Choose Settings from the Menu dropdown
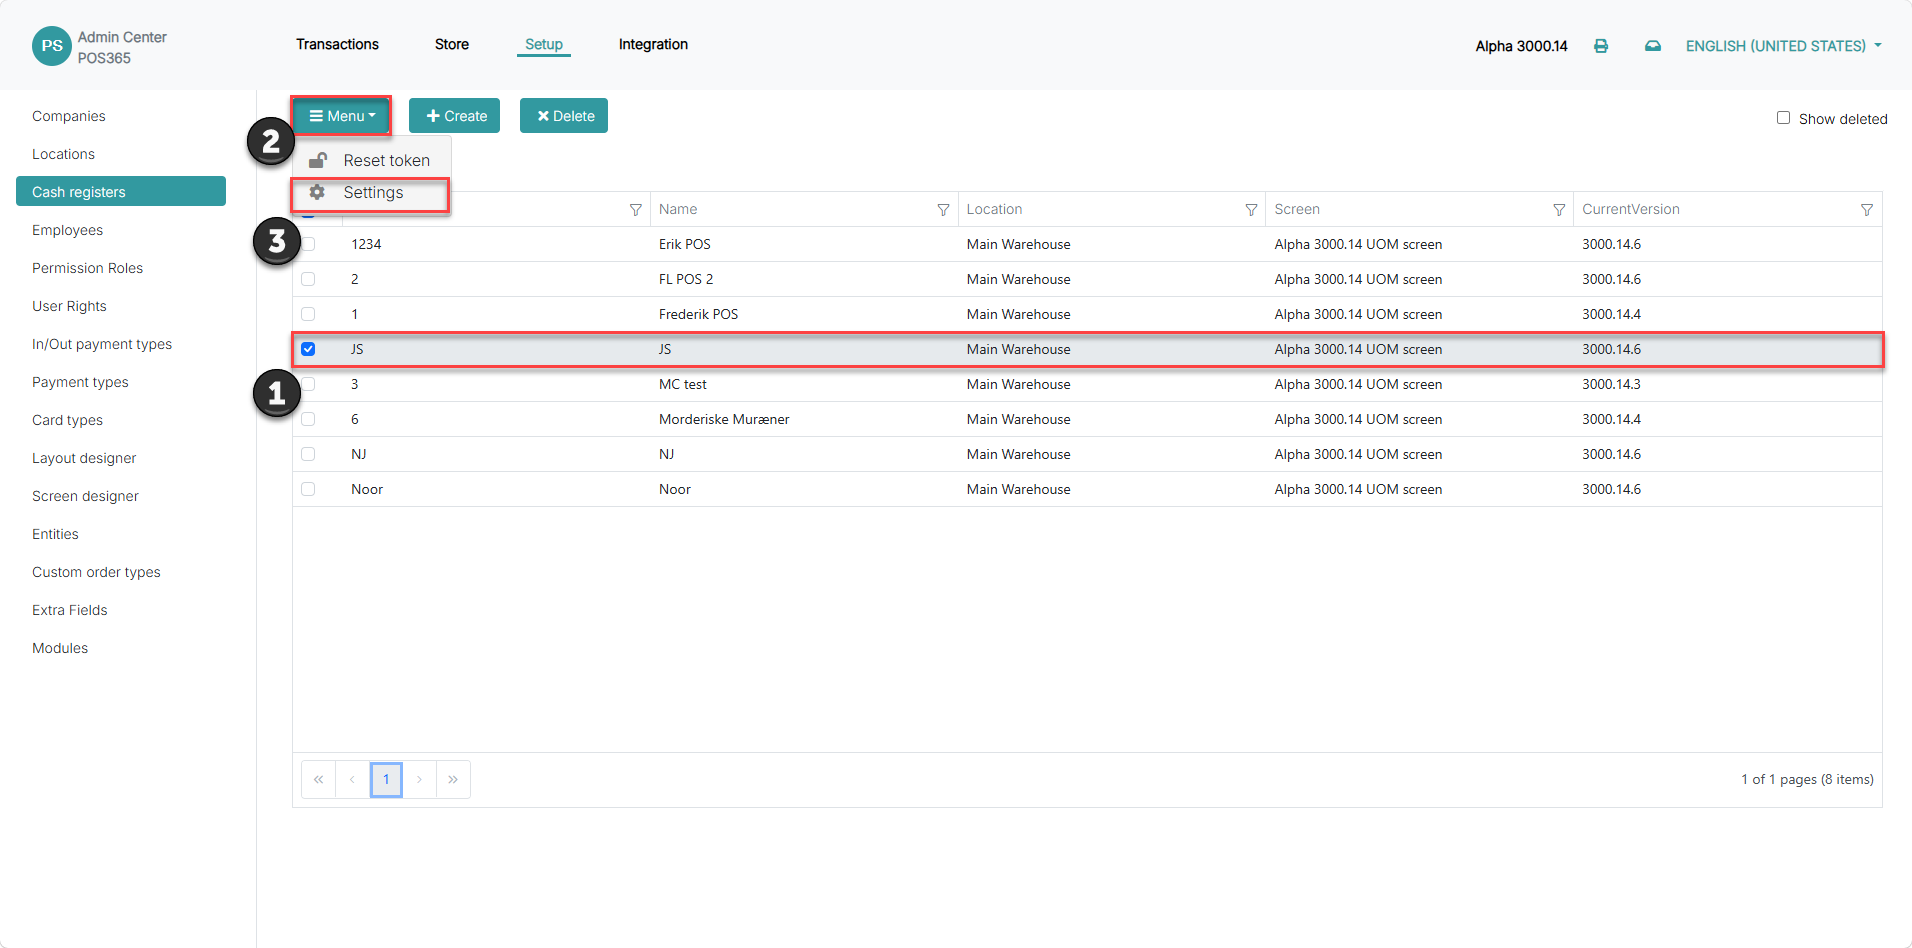 [371, 193]
